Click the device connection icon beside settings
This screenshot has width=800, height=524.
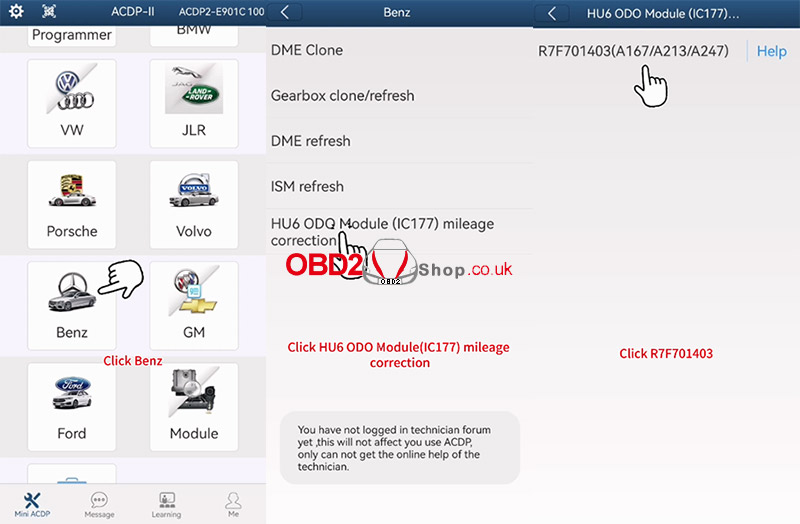click(48, 12)
